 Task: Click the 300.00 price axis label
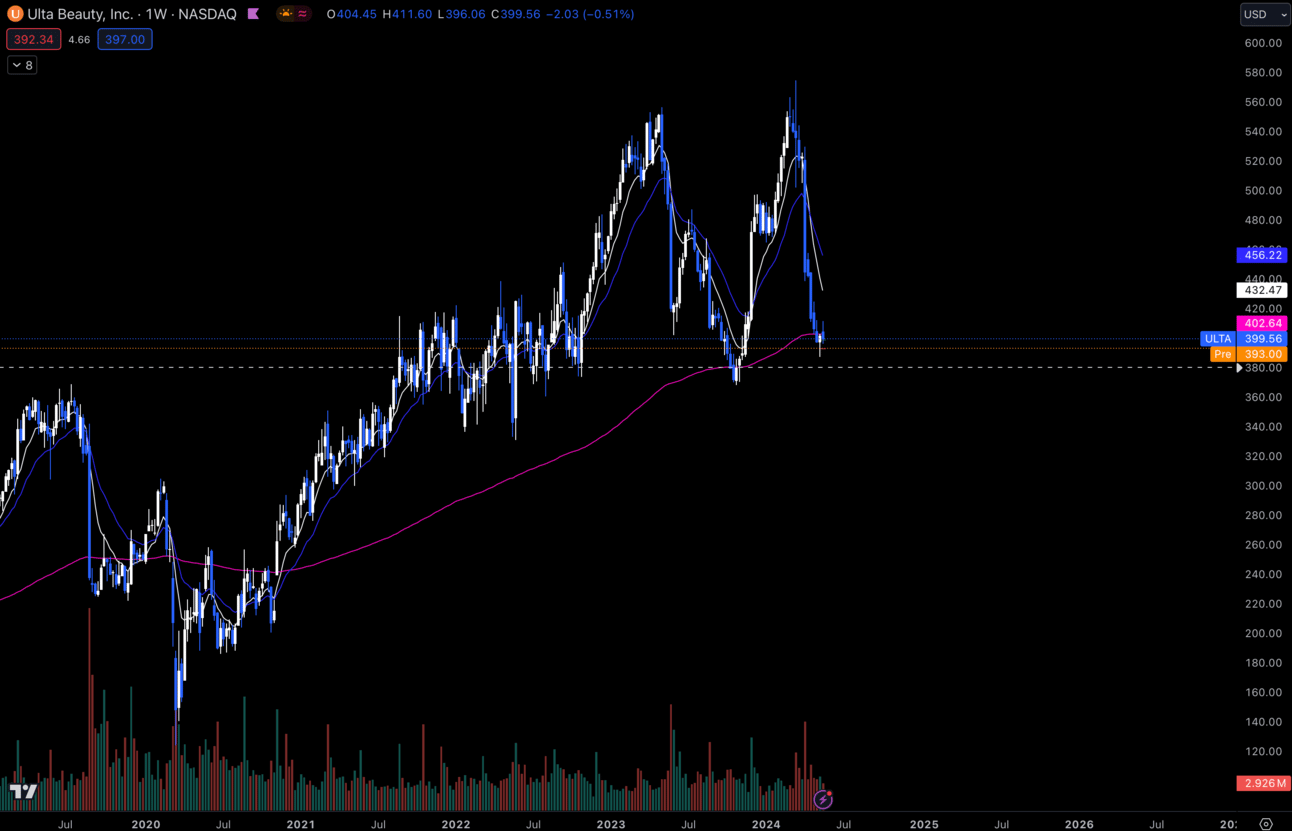coord(1263,486)
